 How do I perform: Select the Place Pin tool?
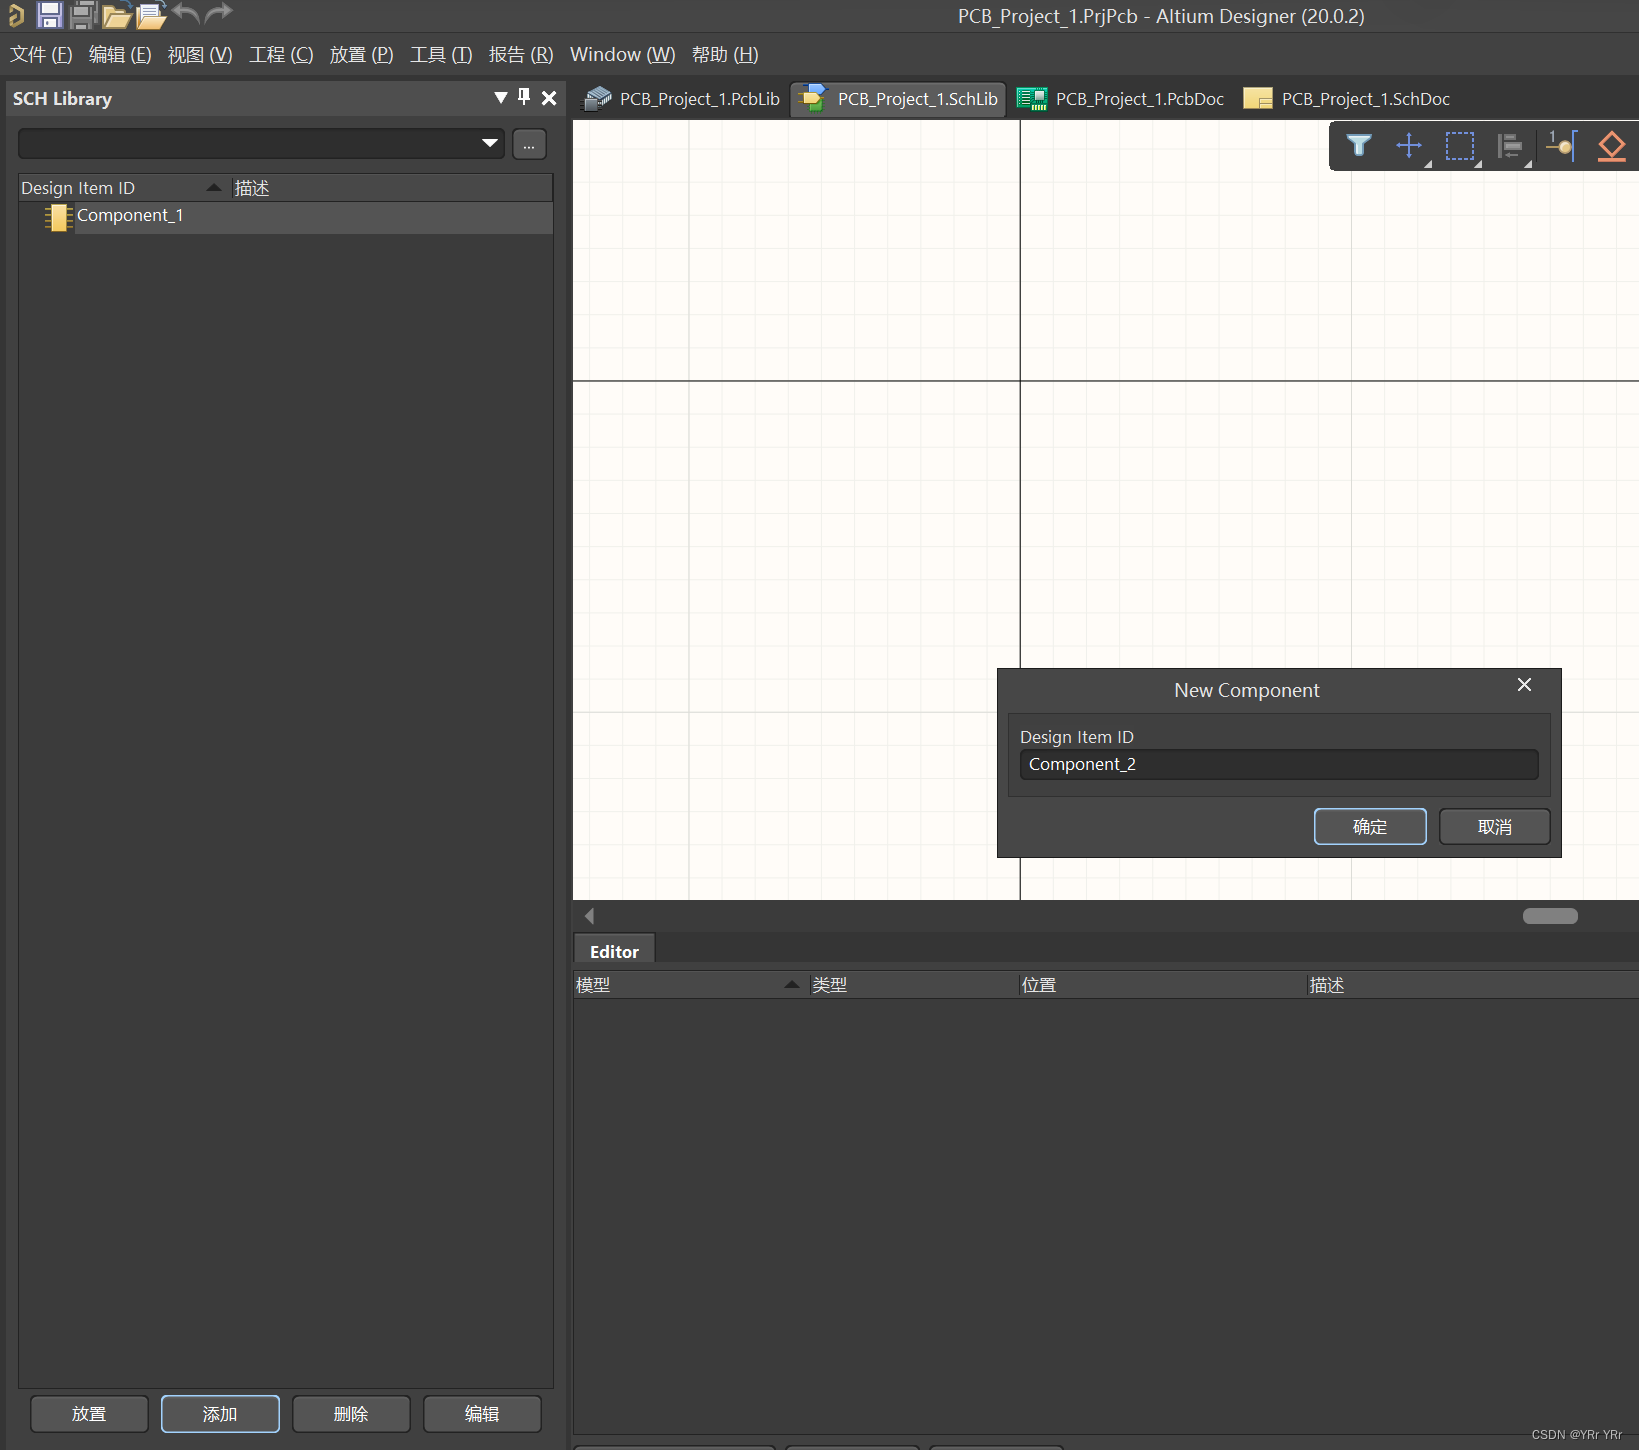point(1561,146)
